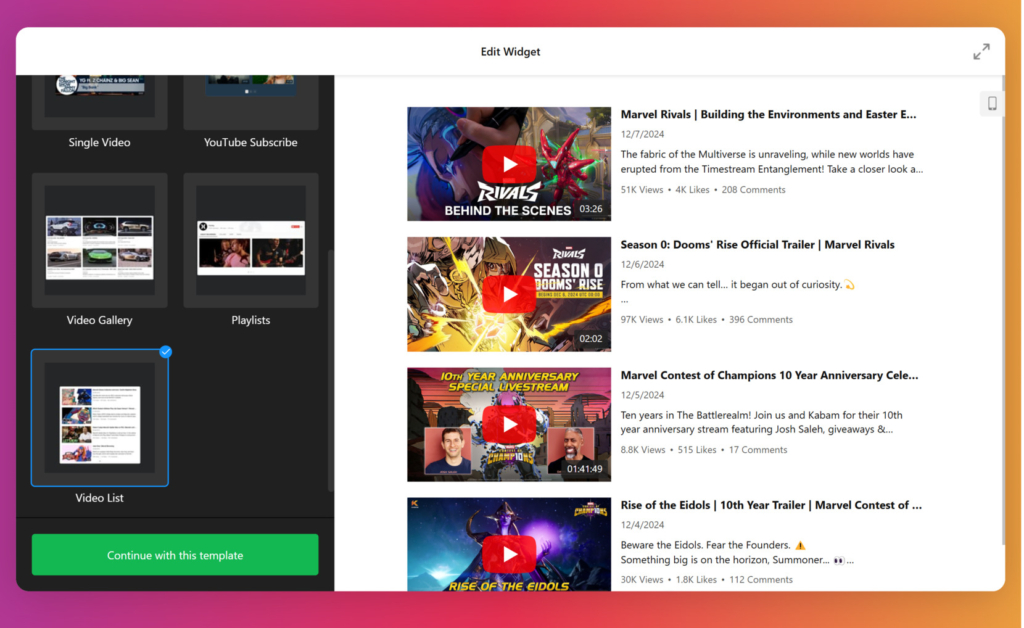Viewport: 1024px width, 628px height.
Task: Select the YouTube Subscribe template
Action: coord(249,100)
